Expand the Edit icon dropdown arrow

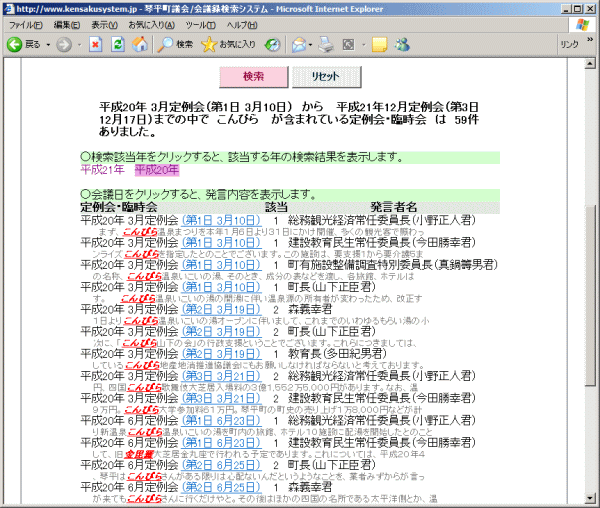pos(364,45)
